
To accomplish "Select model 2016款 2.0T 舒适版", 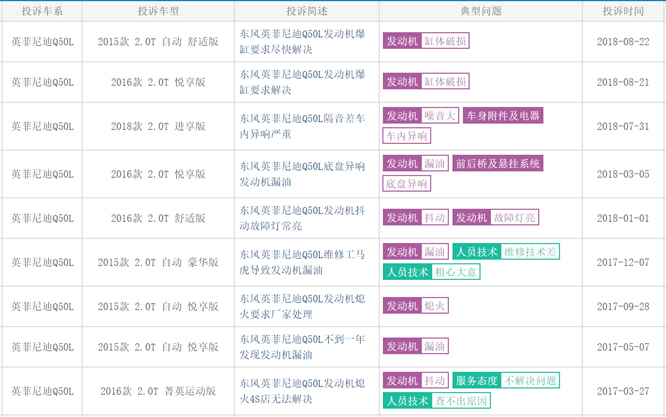I will click(158, 218).
